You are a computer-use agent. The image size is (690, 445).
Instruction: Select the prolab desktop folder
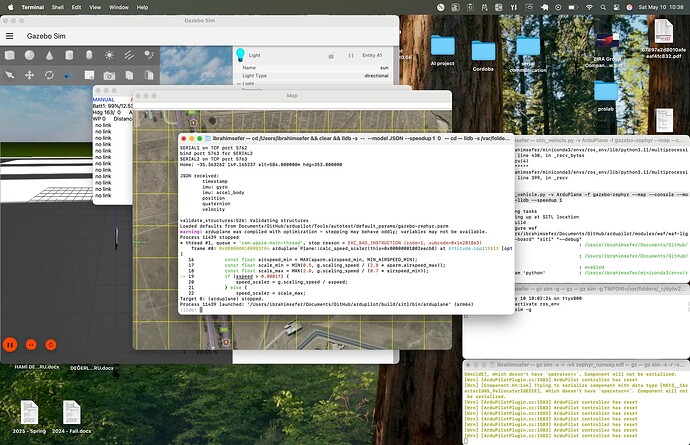606,96
